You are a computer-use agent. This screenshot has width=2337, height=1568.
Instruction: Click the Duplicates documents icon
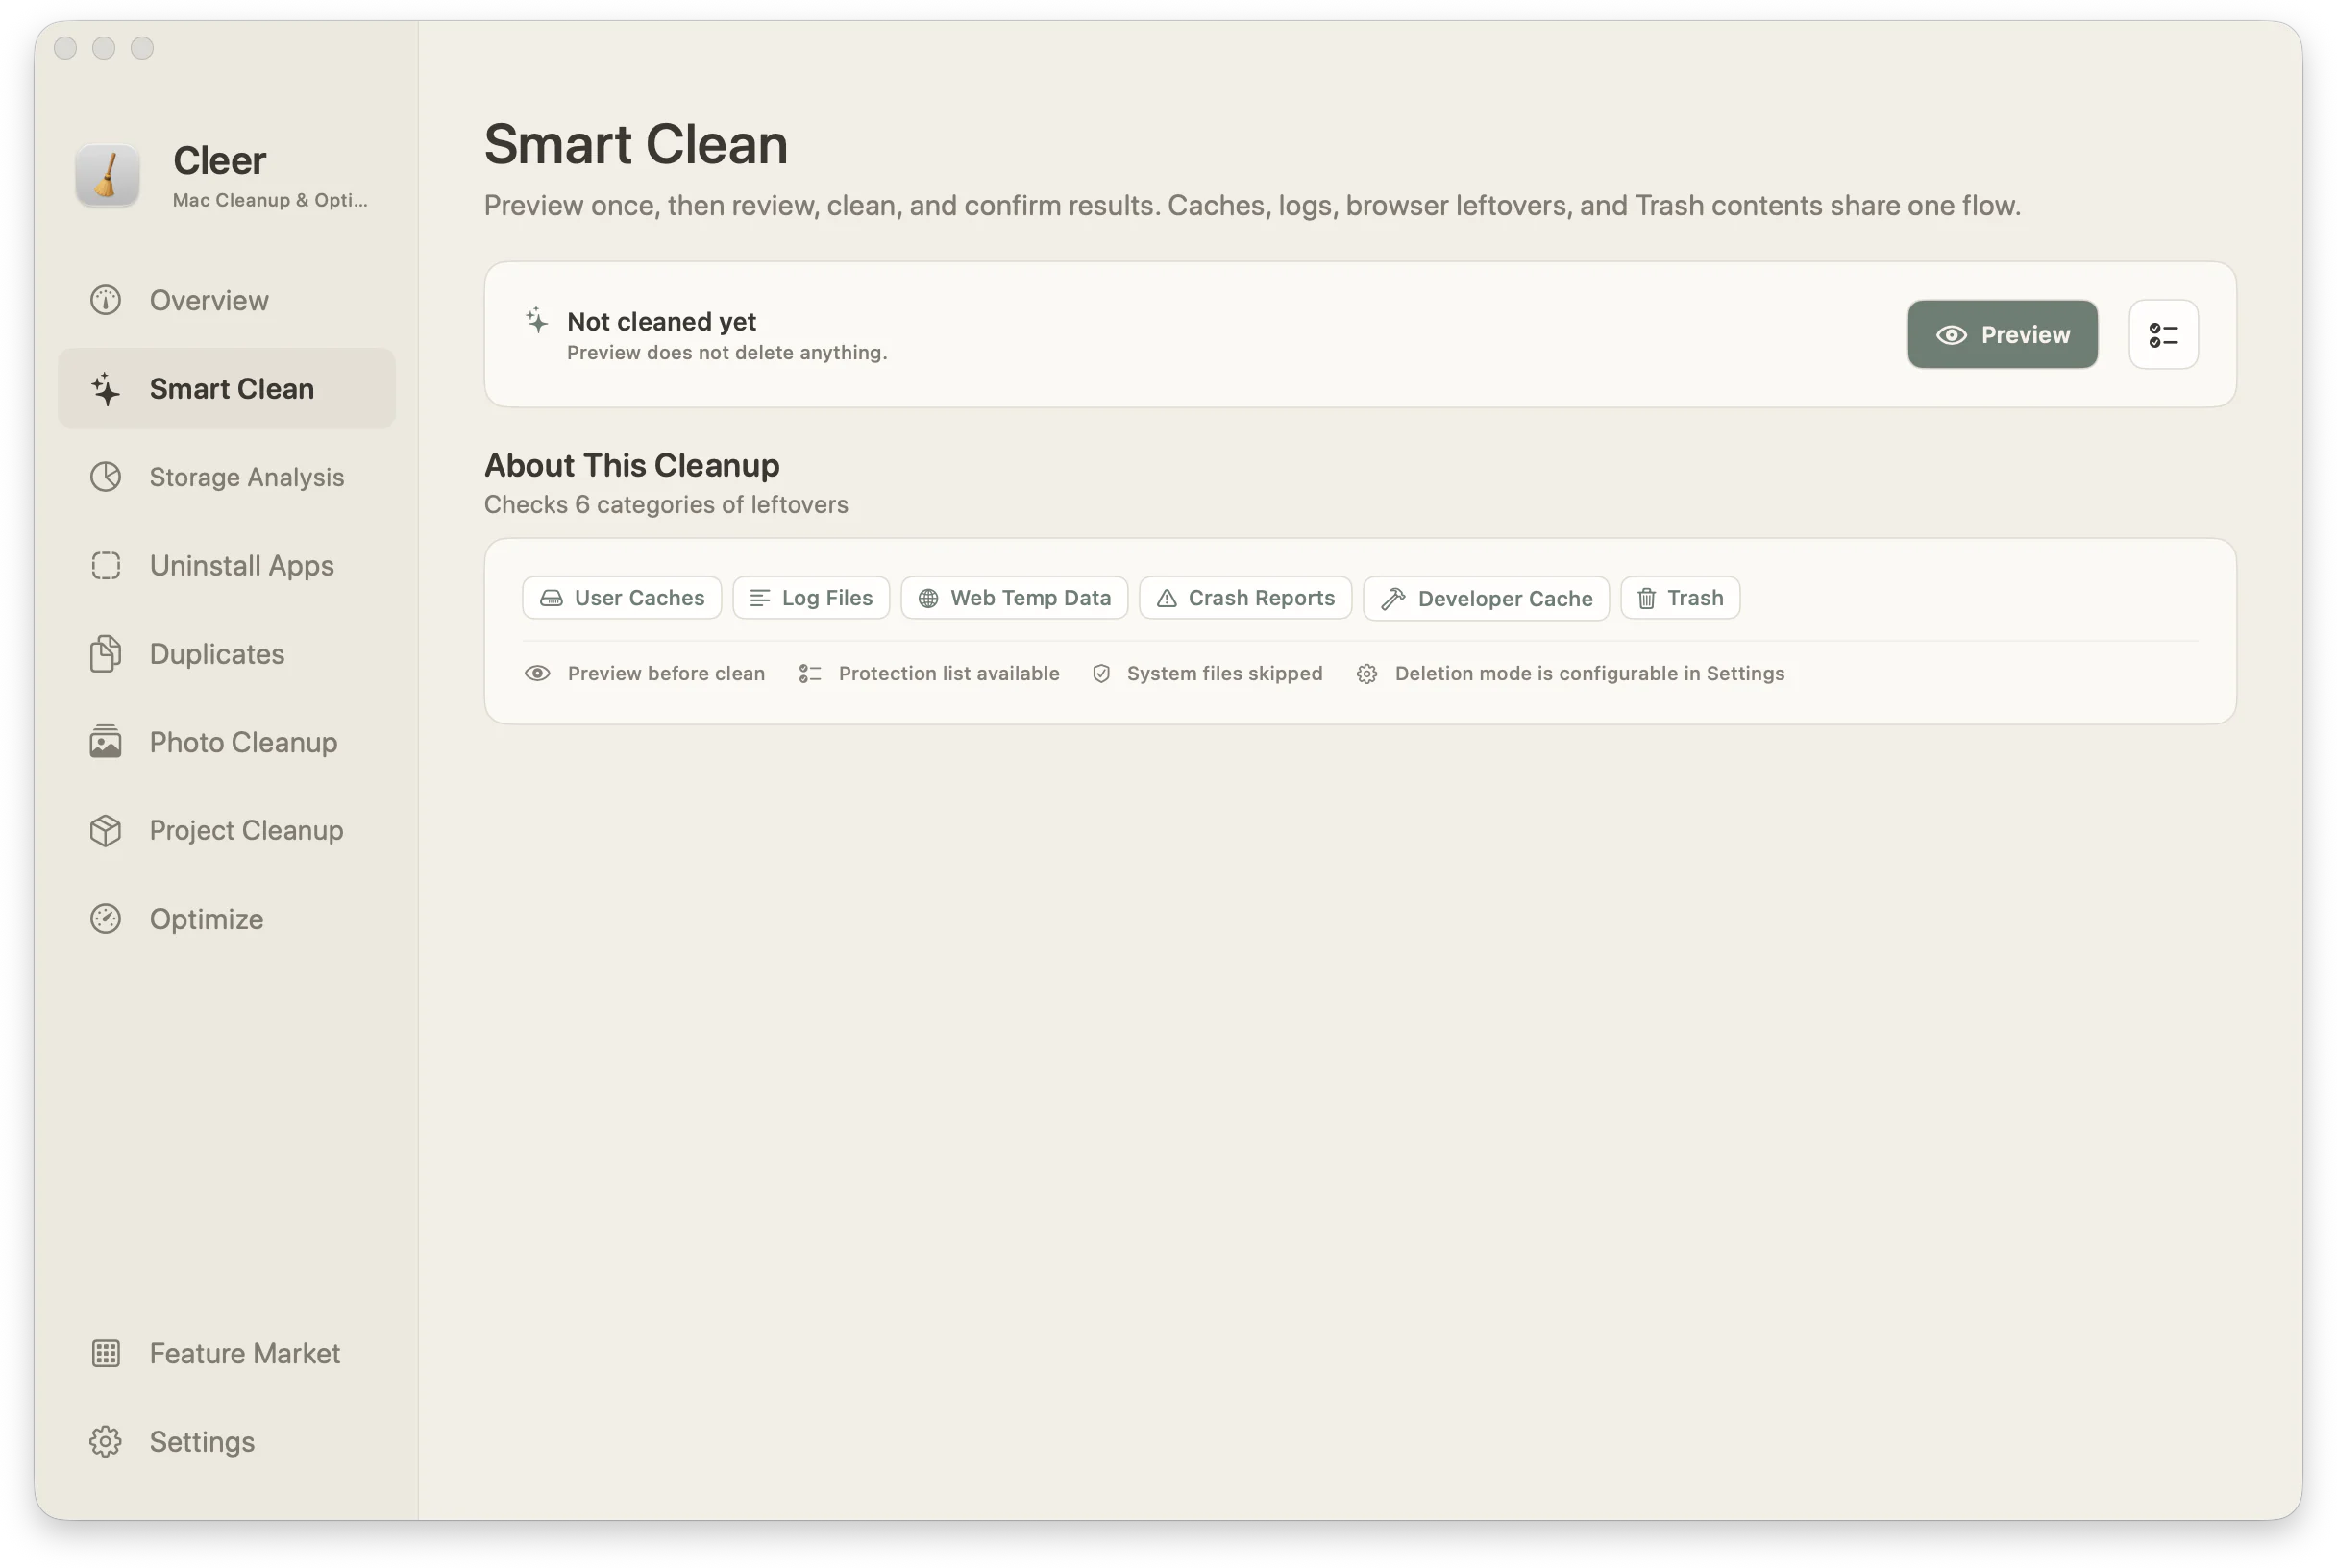point(105,654)
